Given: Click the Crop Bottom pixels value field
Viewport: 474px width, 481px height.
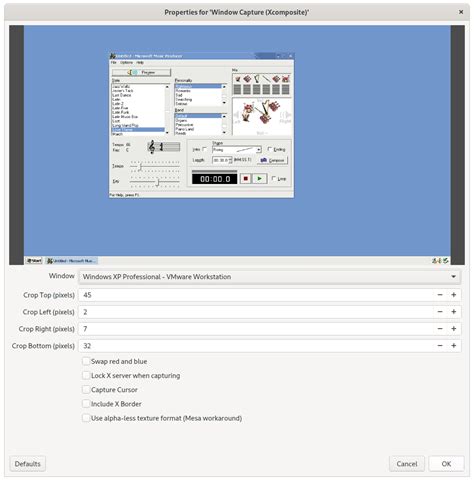Looking at the screenshot, I should (257, 346).
